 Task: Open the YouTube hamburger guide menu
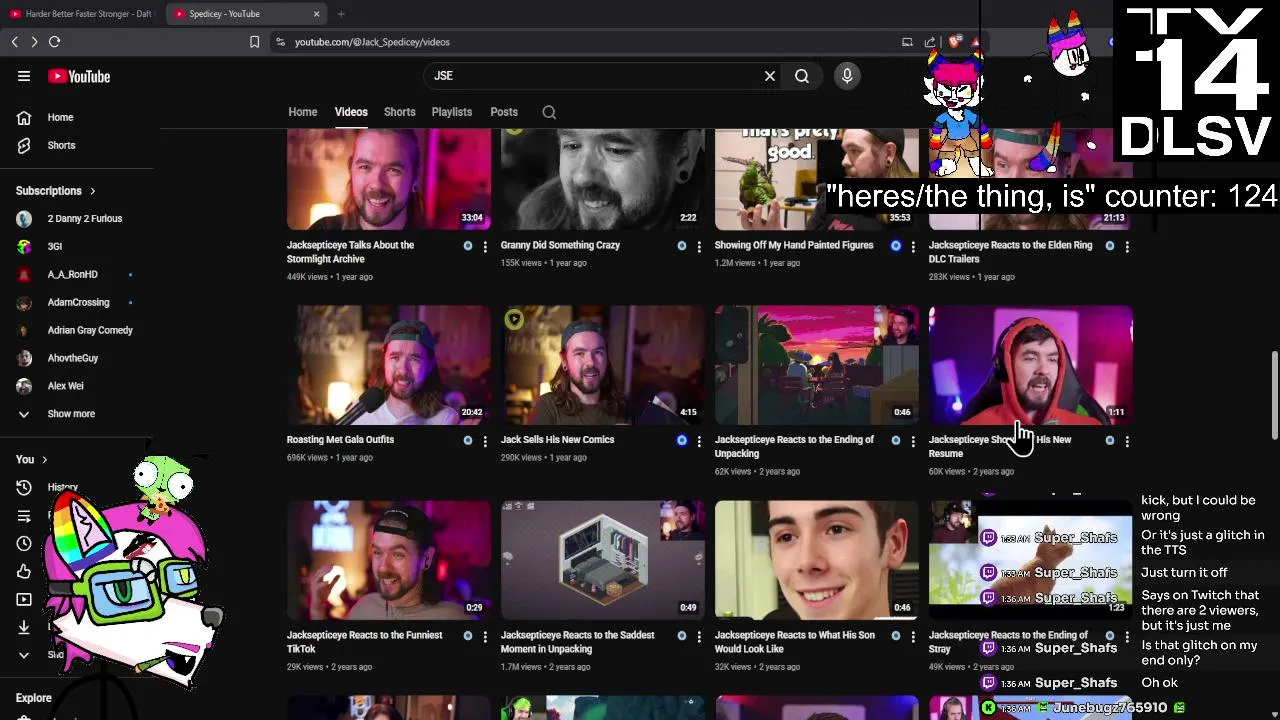pos(24,76)
